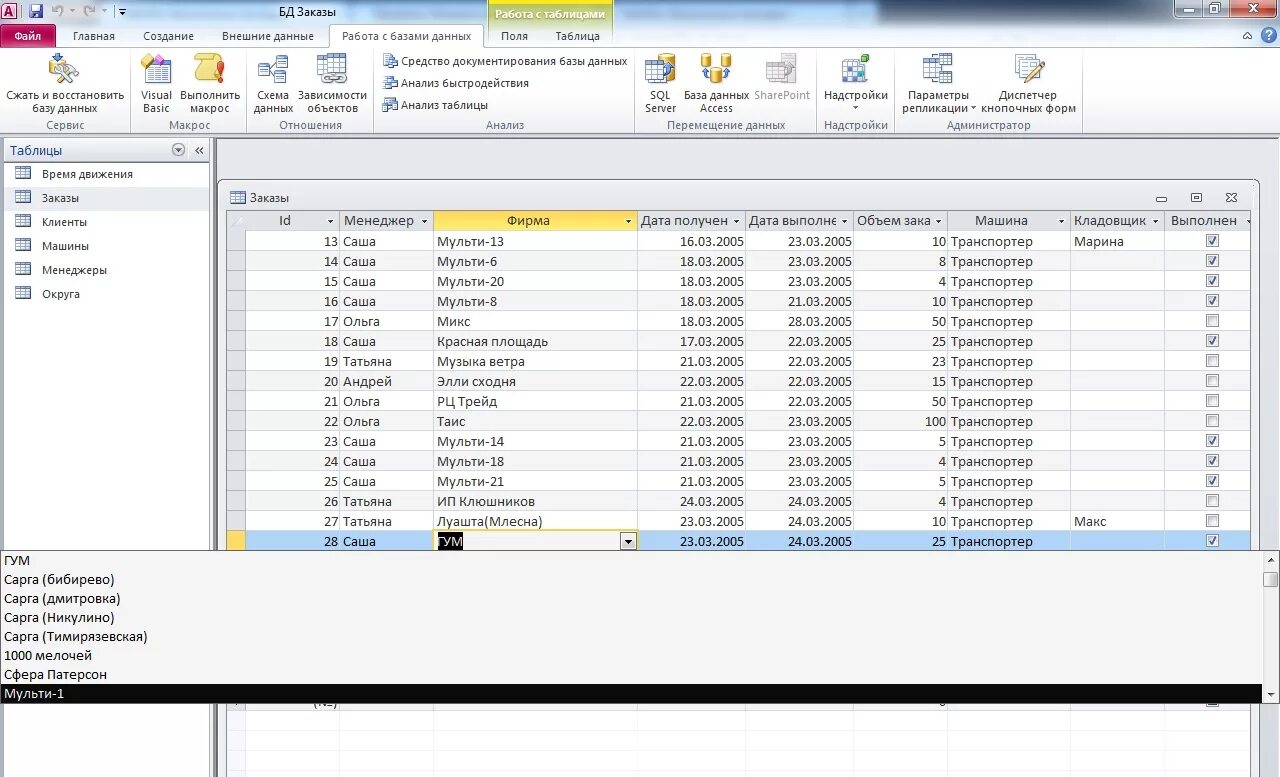Toggle Выполнен checkbox for order 21

click(1212, 401)
